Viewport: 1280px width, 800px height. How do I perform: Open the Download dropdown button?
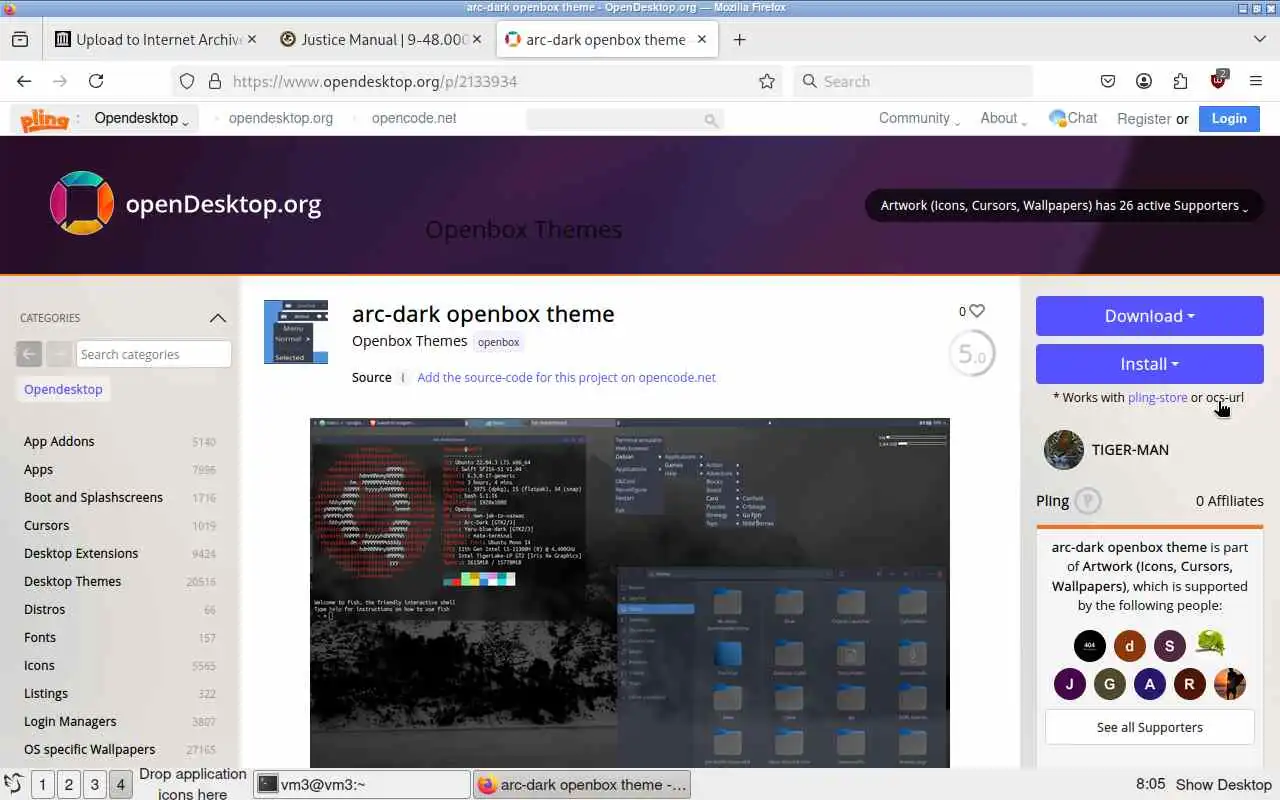point(1150,316)
